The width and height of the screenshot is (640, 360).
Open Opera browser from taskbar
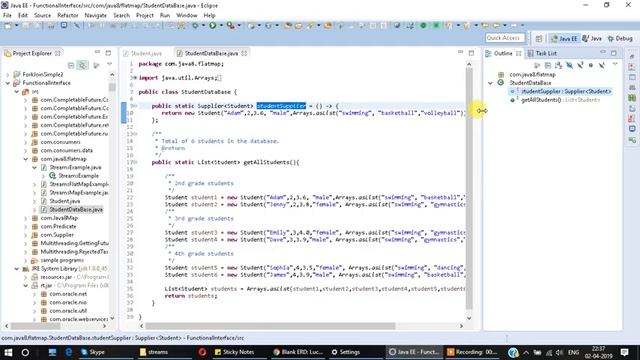click(202, 352)
